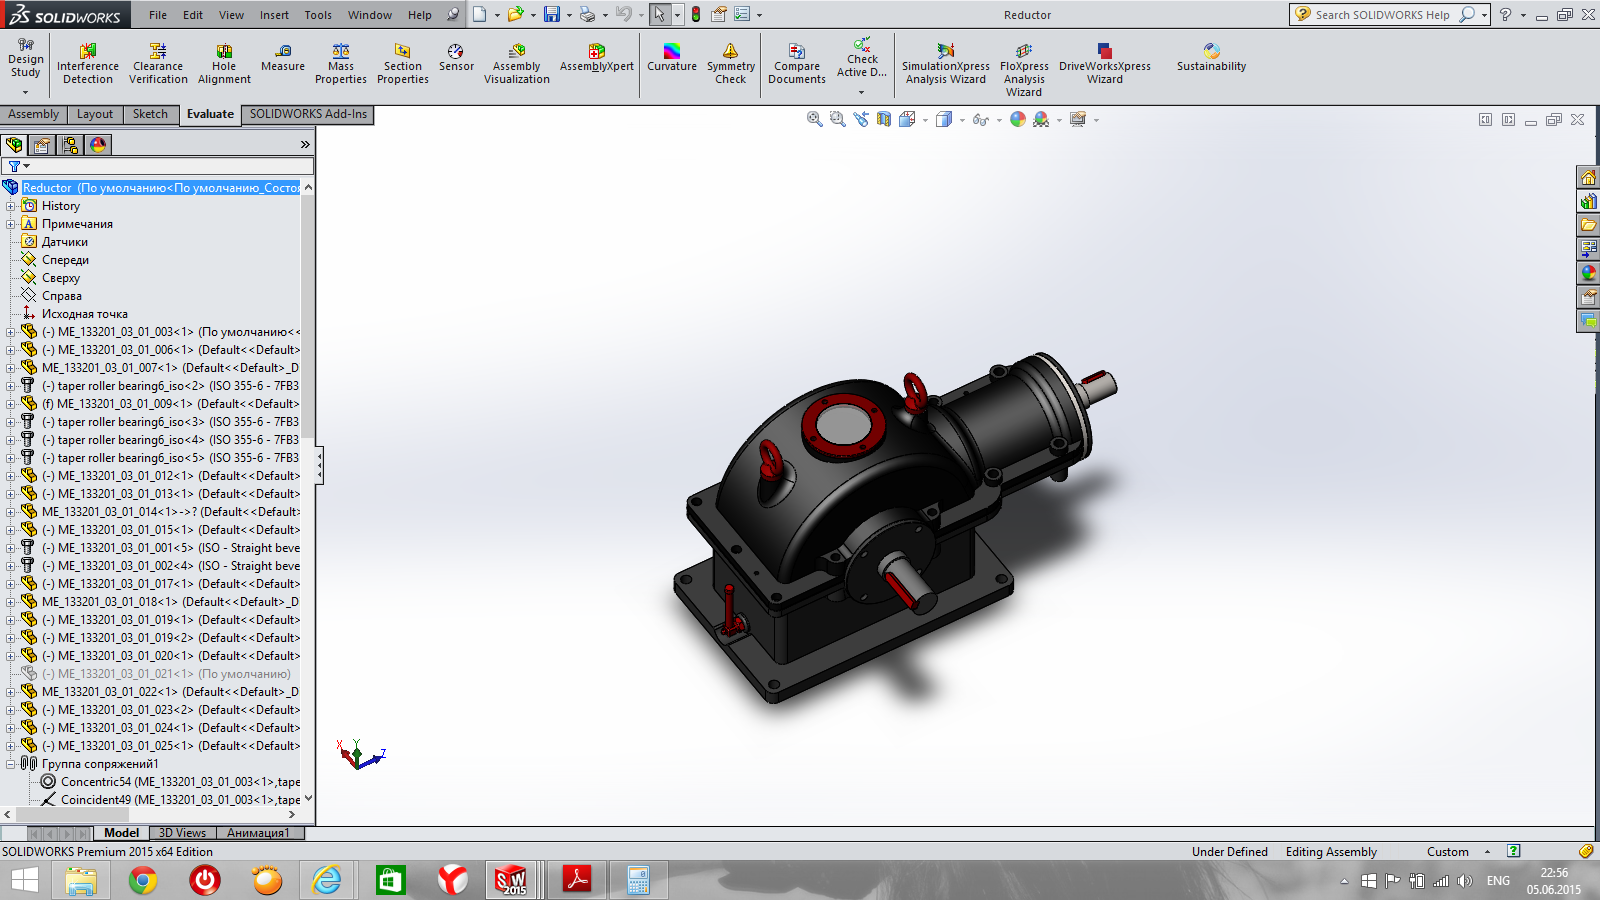Open Section Properties

pos(403,64)
